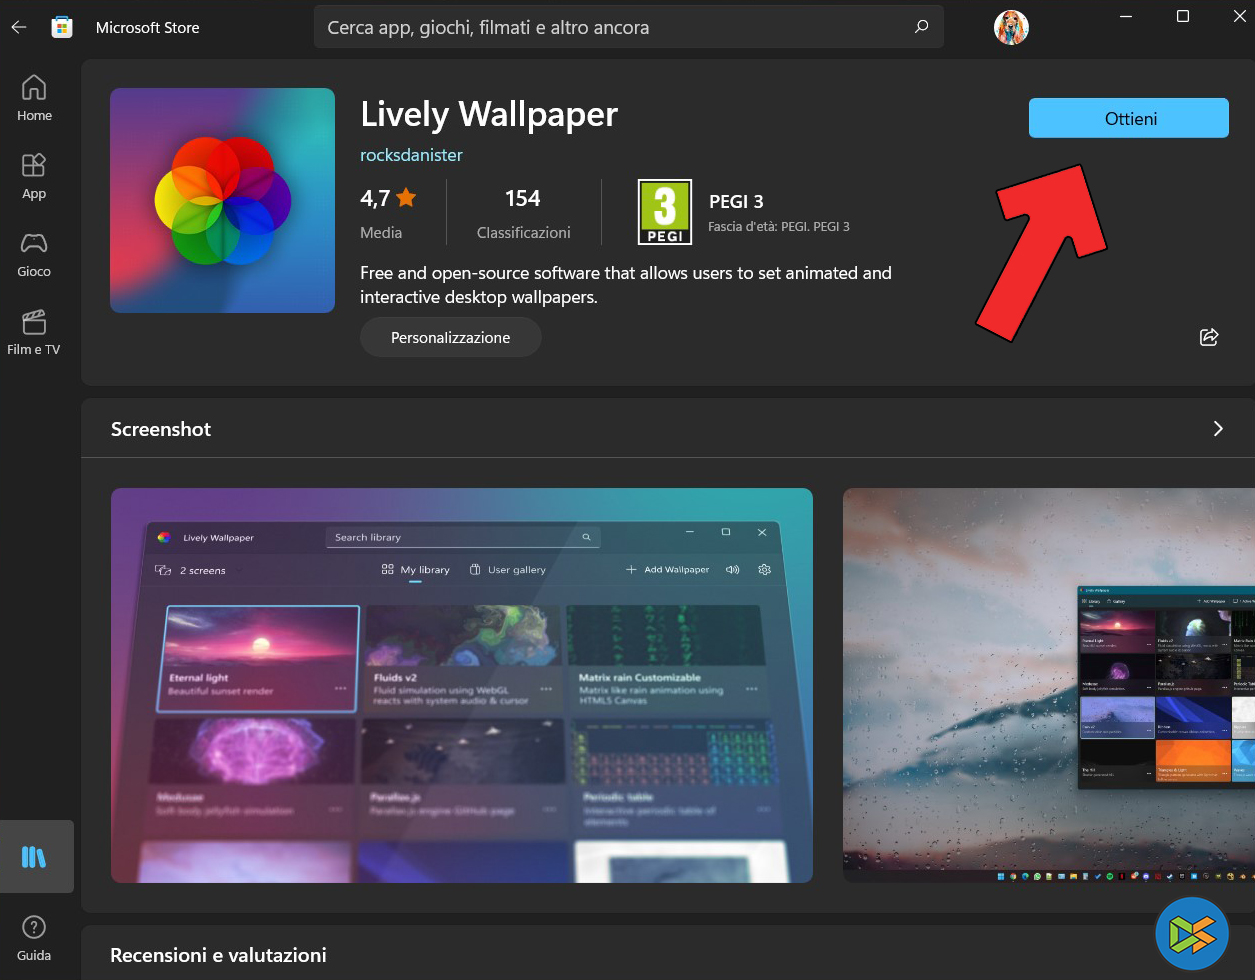Click the PEGI 3 age rating text
Screen dimensions: 1255x980
pyautogui.click(x=736, y=201)
